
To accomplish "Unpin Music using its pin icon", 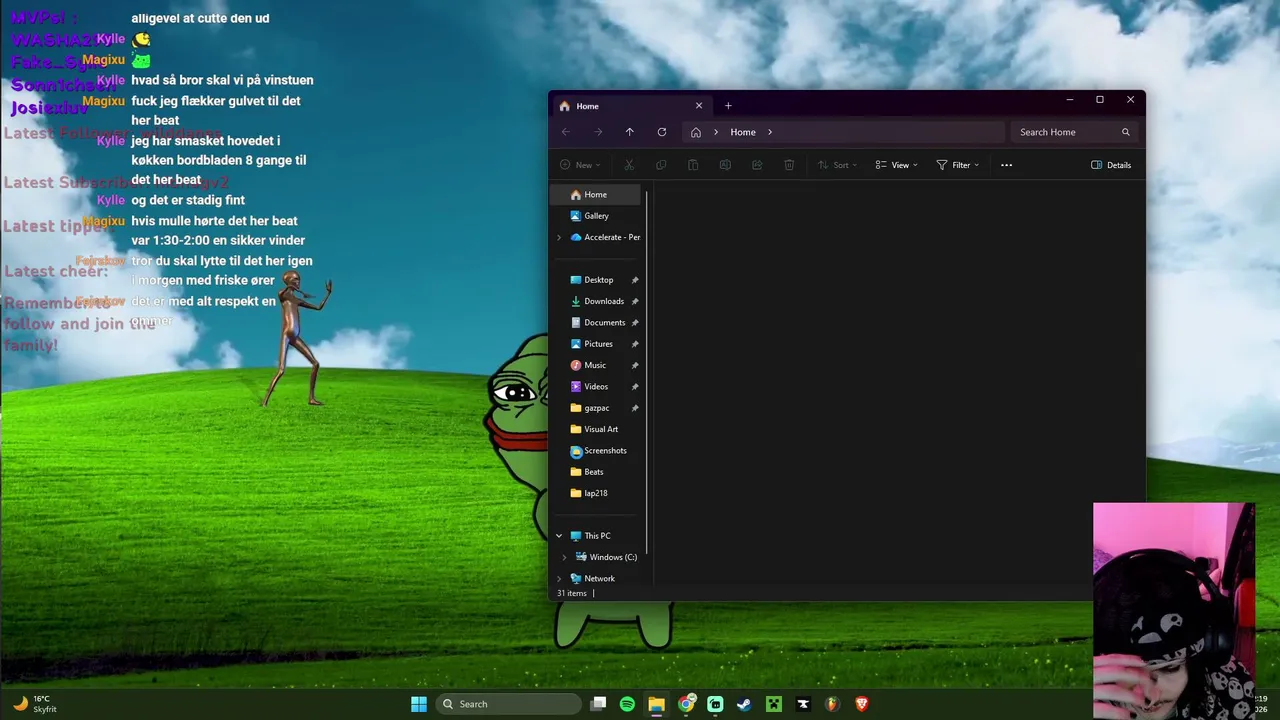I will click(635, 365).
